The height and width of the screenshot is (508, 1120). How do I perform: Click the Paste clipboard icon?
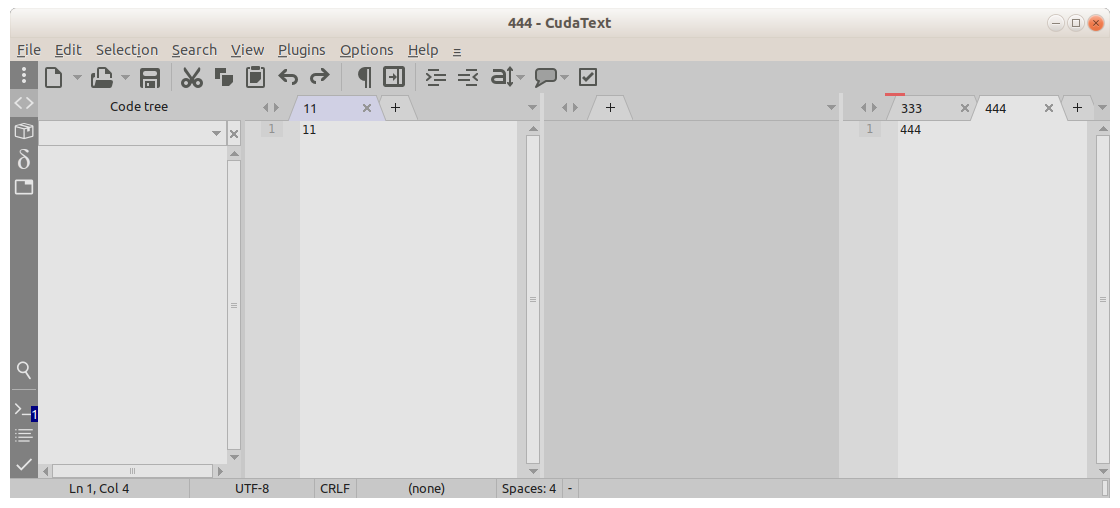pos(255,77)
